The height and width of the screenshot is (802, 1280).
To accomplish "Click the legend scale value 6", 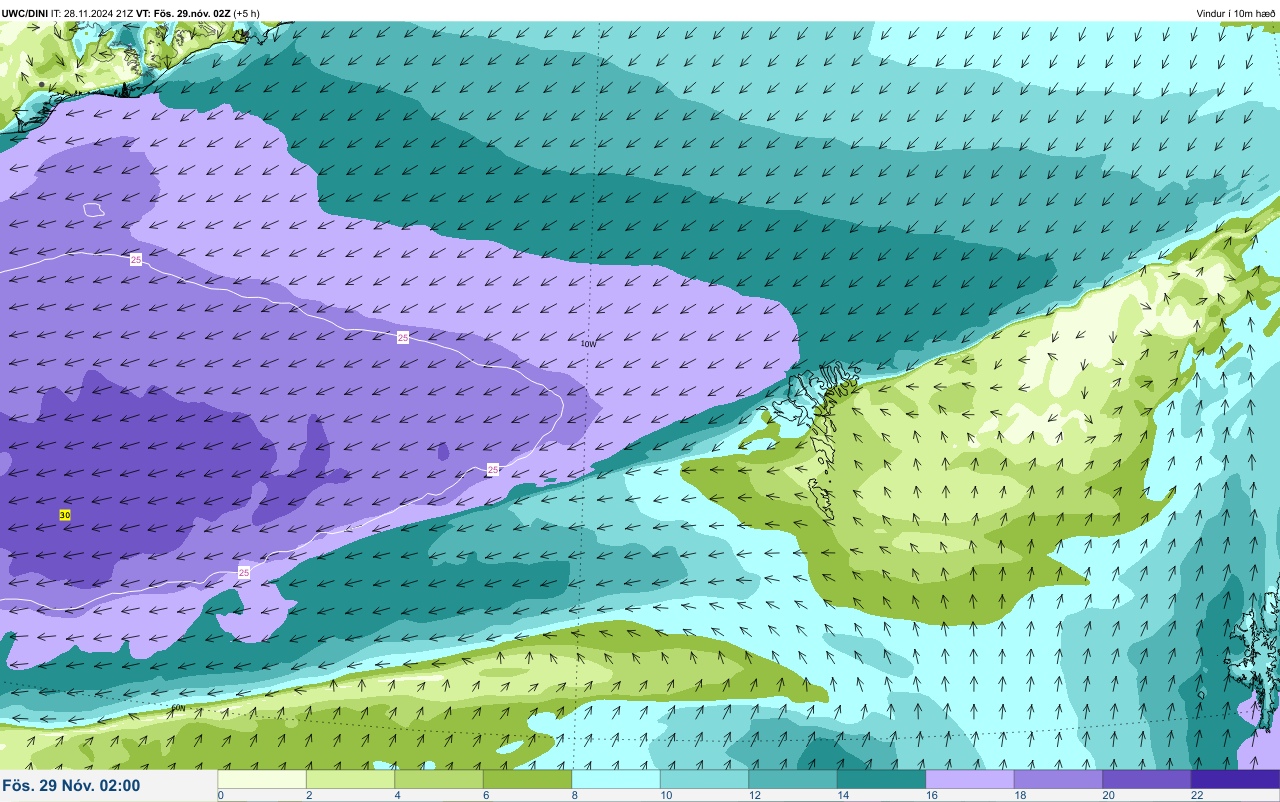I will point(485,795).
